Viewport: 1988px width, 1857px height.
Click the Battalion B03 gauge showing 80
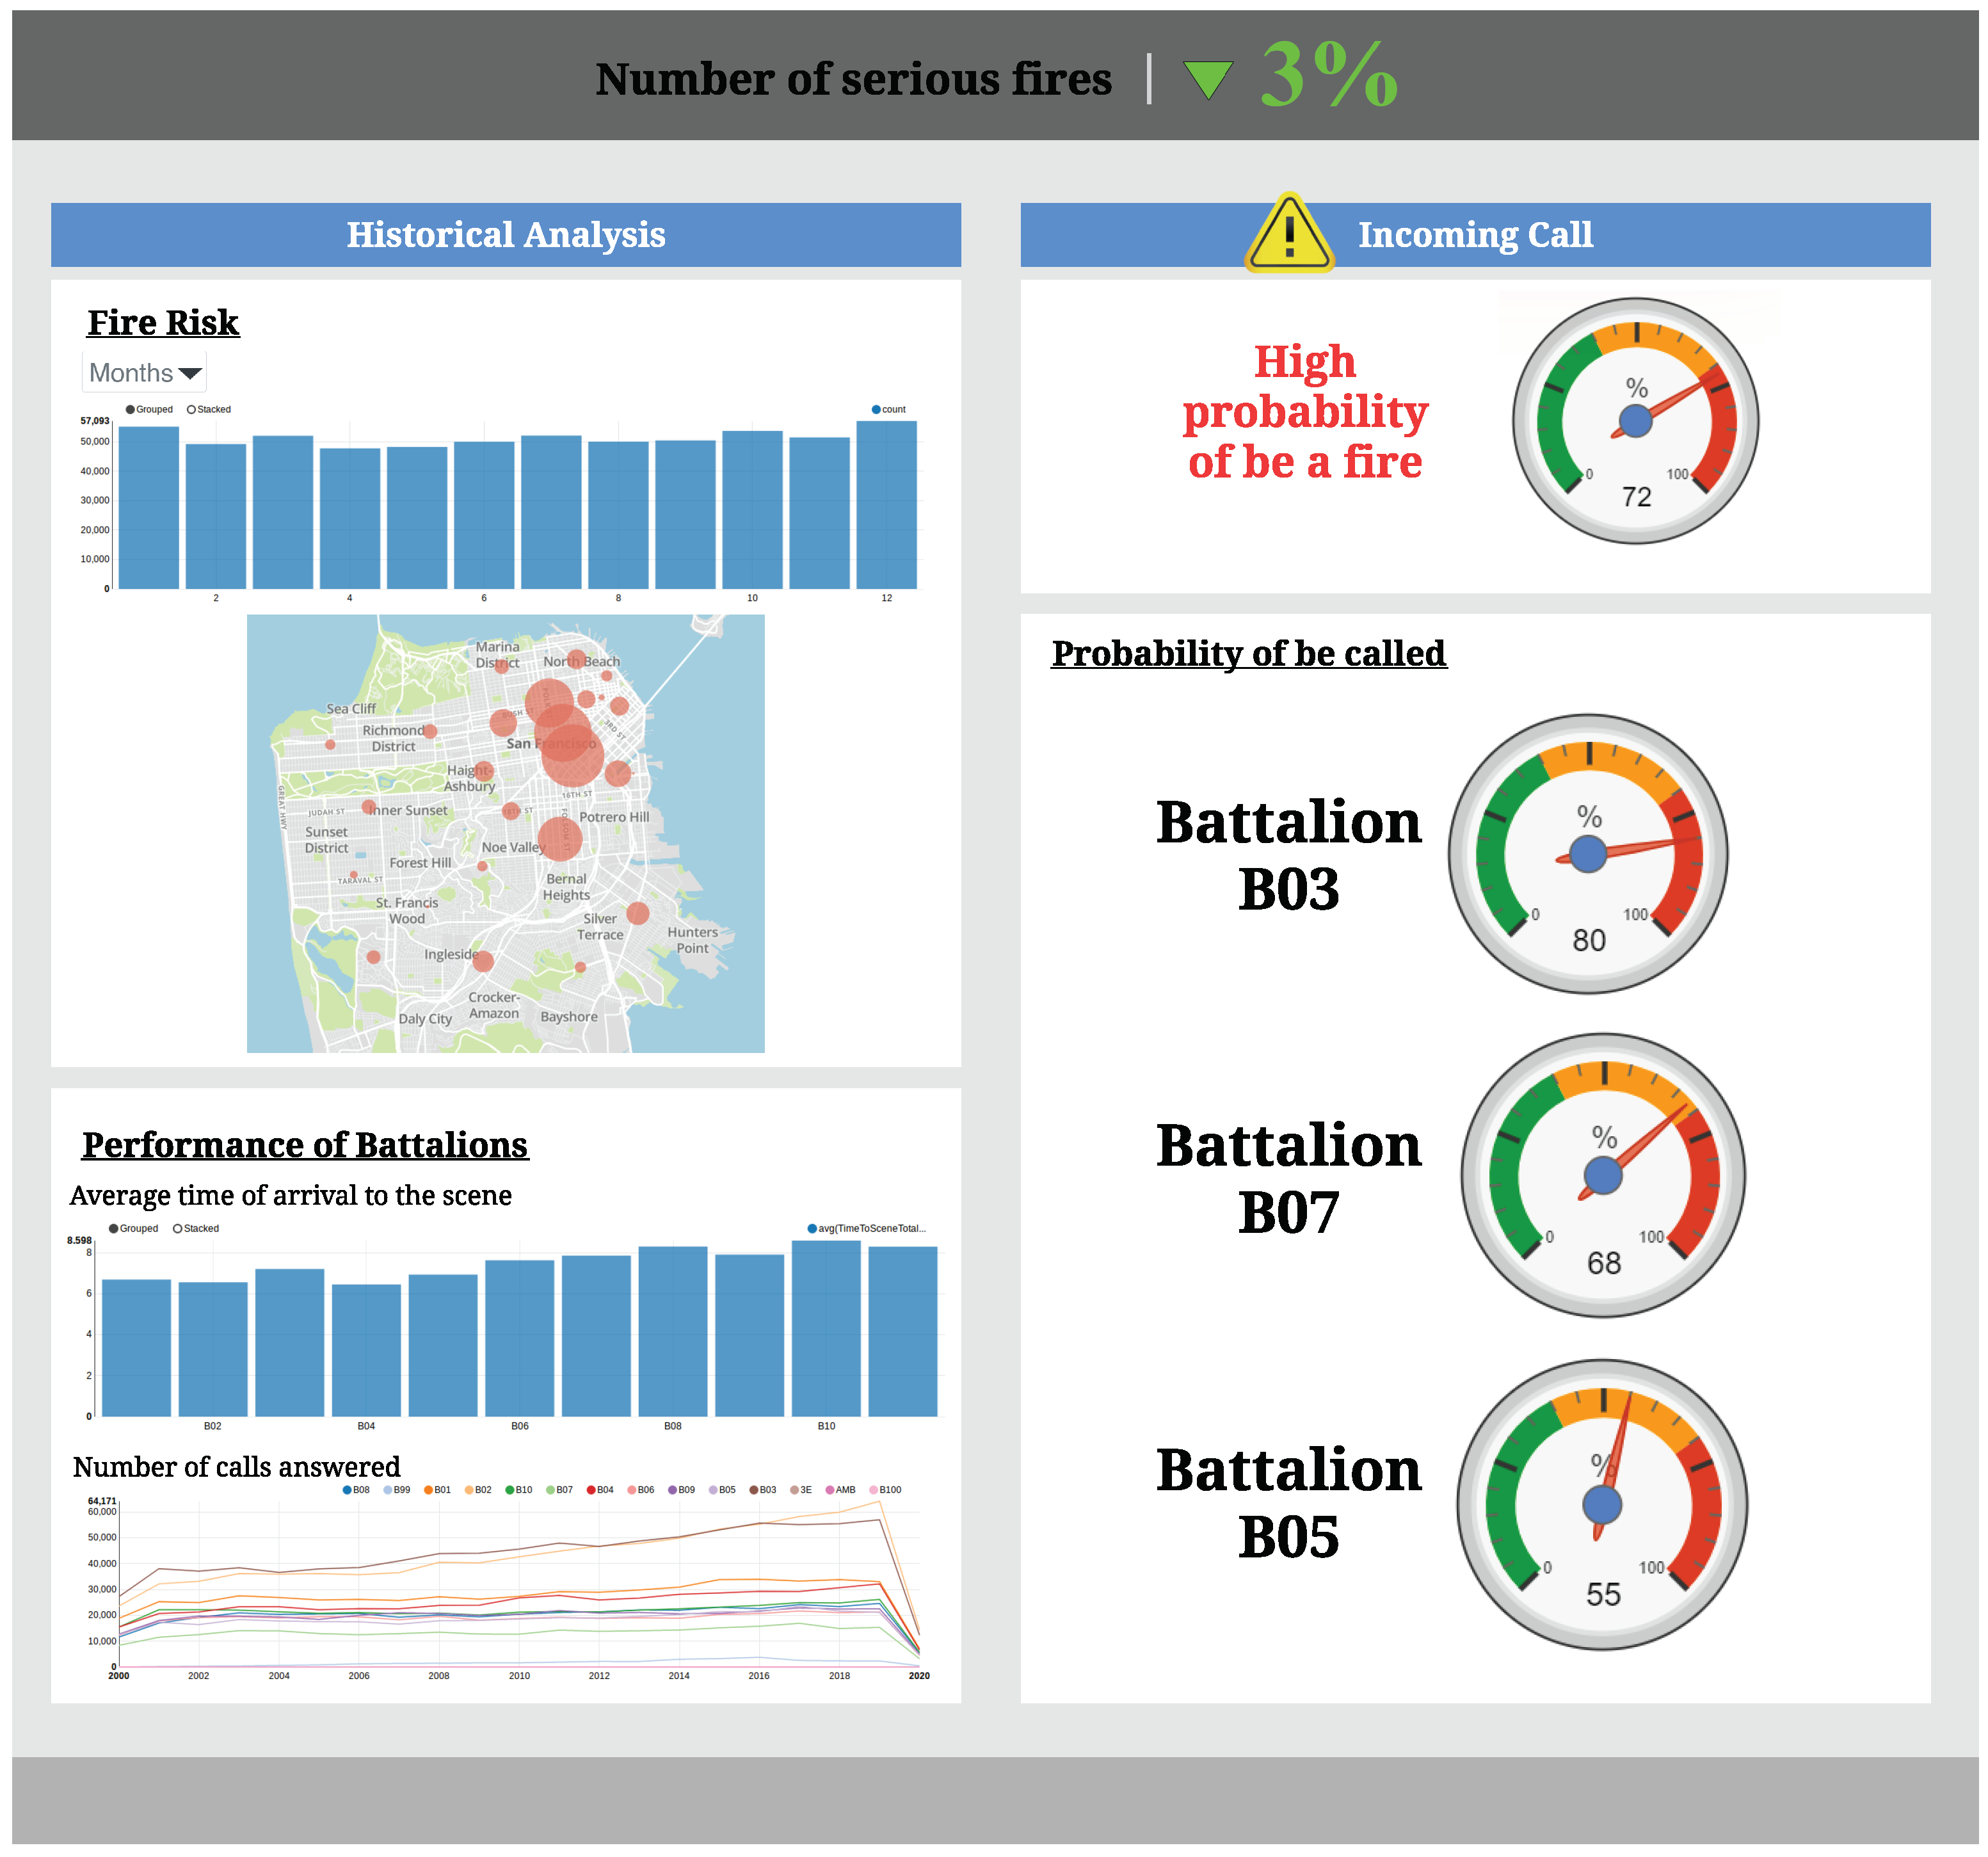pos(1588,854)
